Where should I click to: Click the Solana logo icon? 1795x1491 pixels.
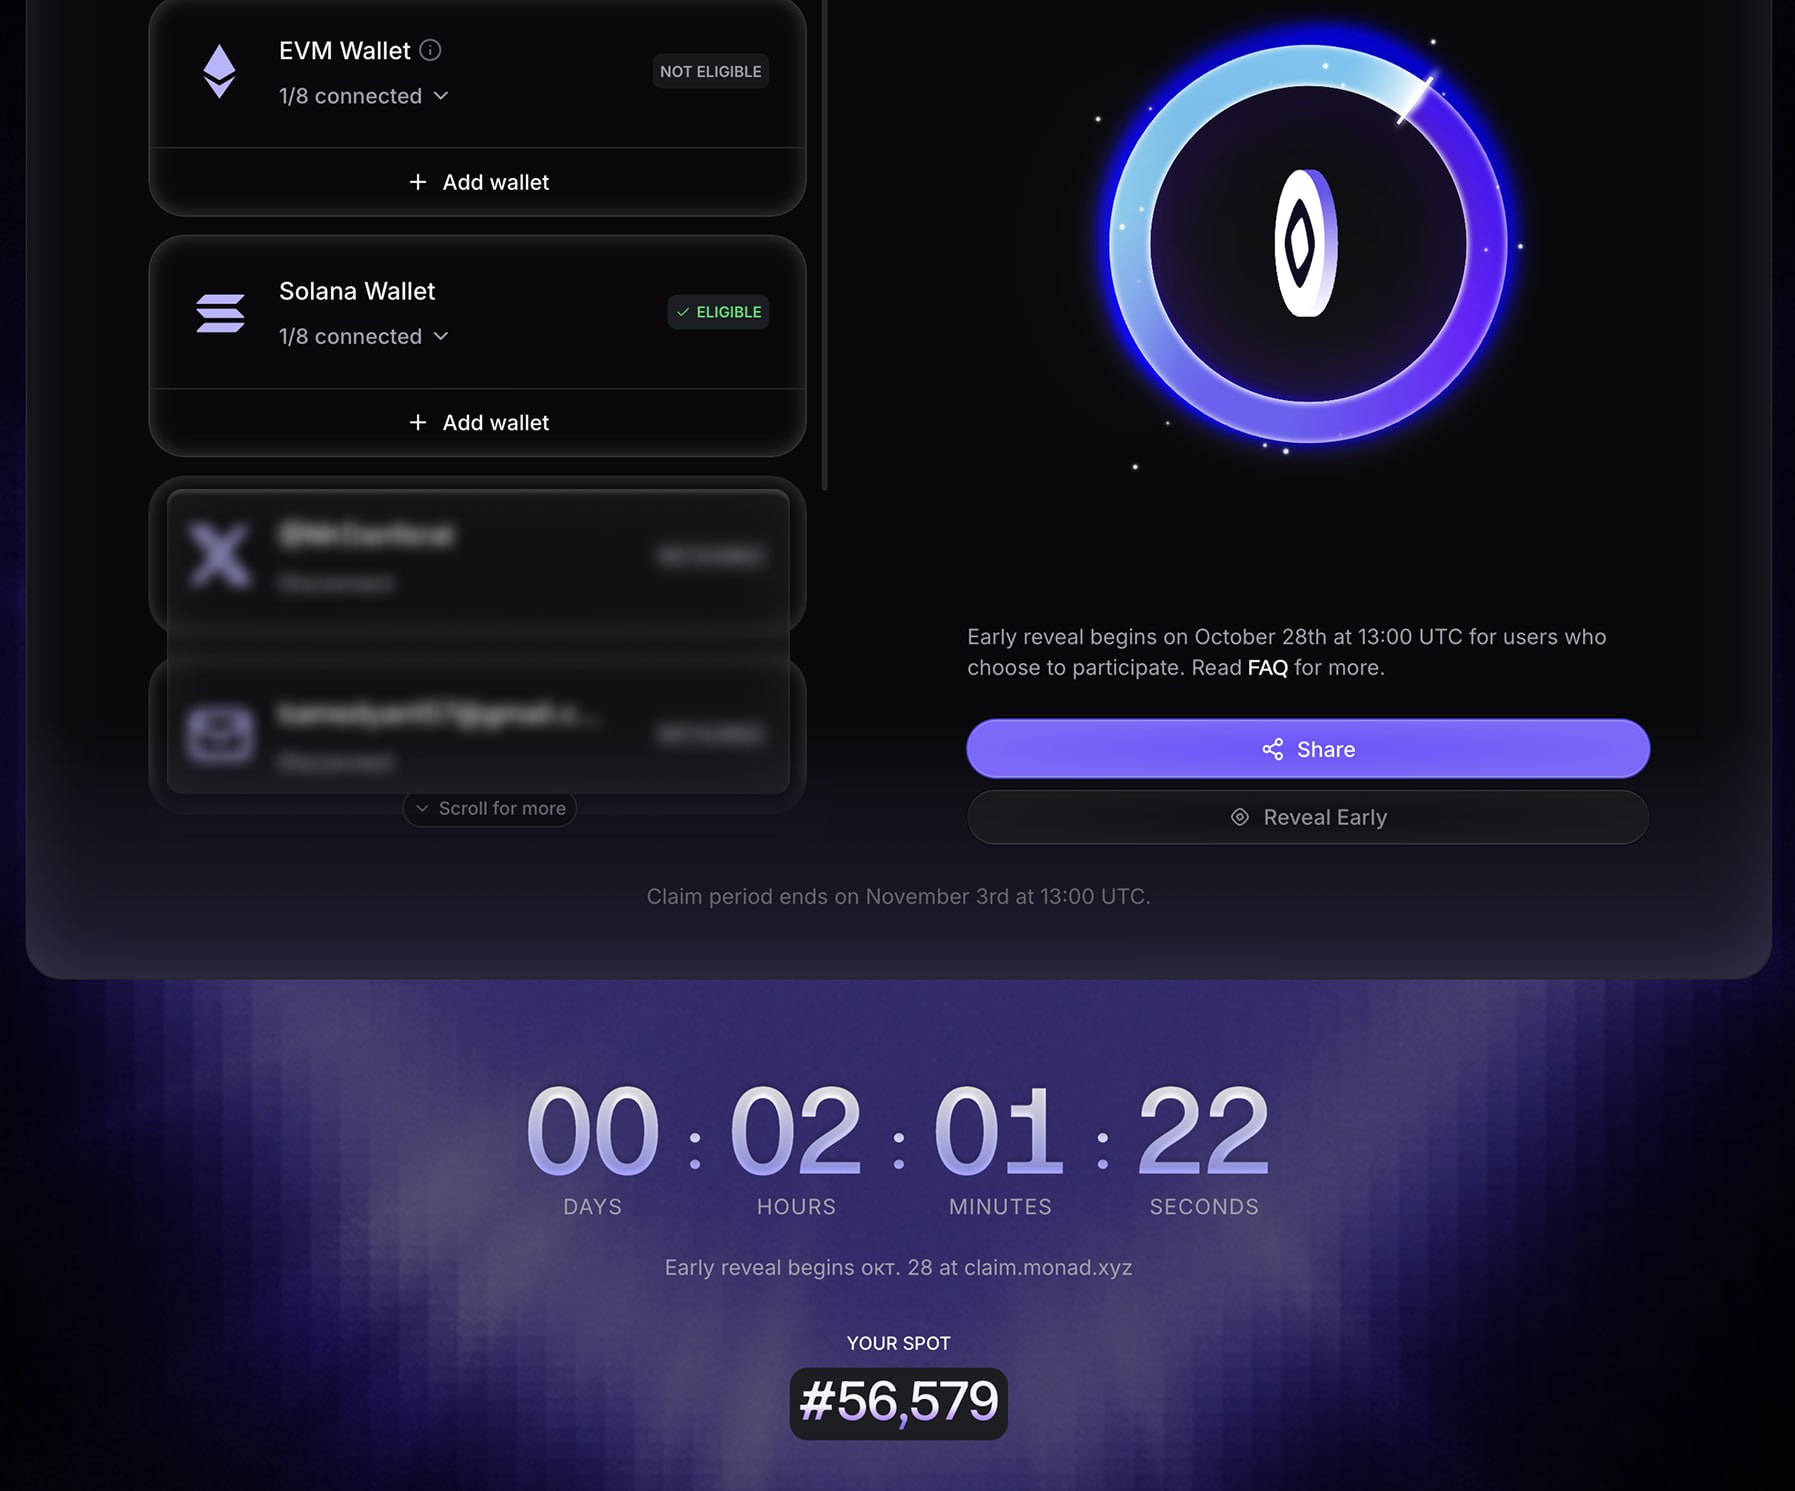pyautogui.click(x=221, y=313)
